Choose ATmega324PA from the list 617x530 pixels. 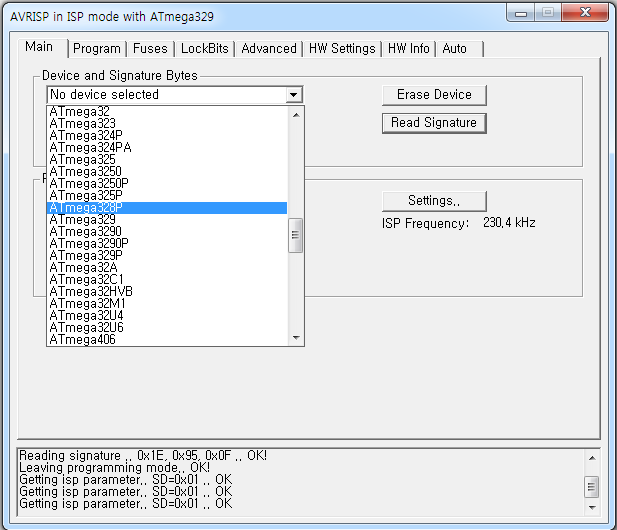pos(167,148)
